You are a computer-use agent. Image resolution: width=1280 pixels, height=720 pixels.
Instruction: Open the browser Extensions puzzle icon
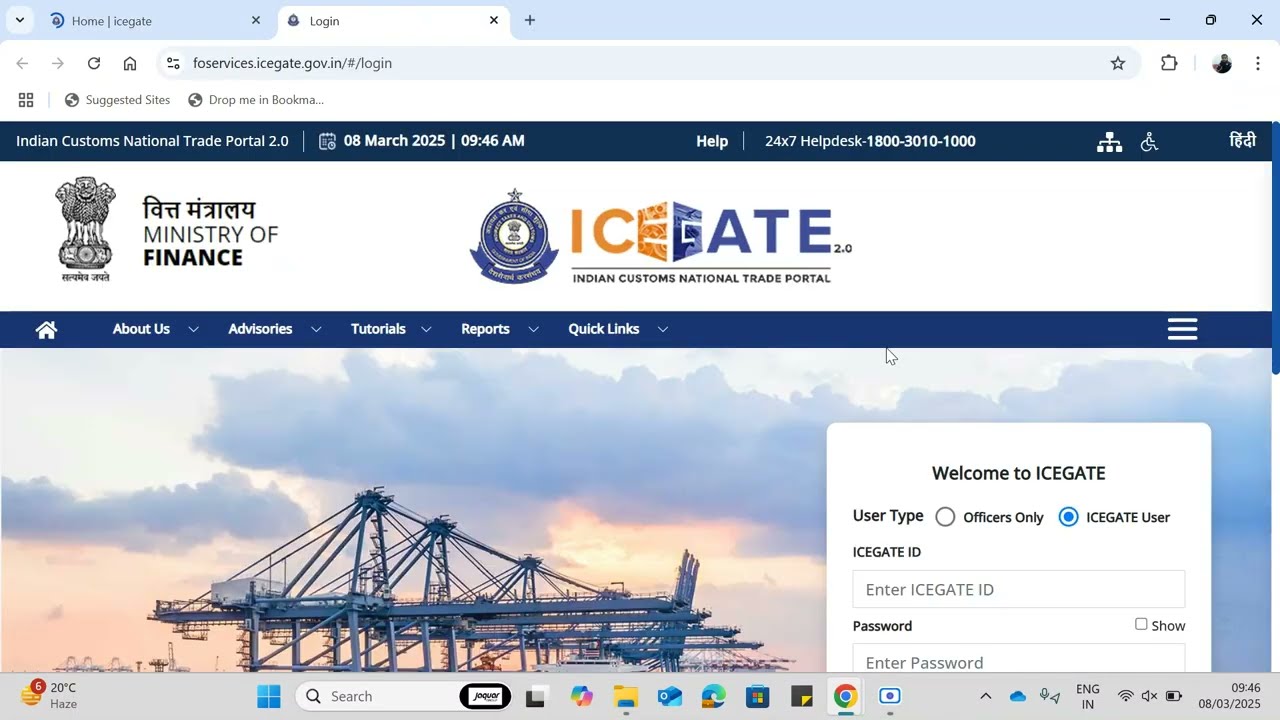coord(1169,63)
